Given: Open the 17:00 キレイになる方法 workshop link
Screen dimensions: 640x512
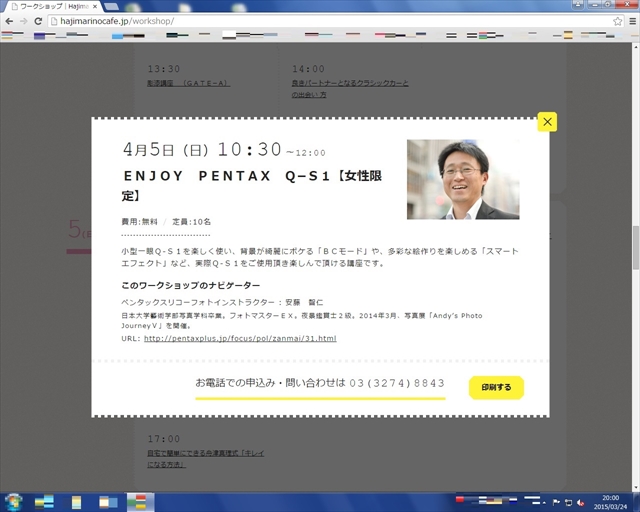Looking at the screenshot, I should (206, 459).
